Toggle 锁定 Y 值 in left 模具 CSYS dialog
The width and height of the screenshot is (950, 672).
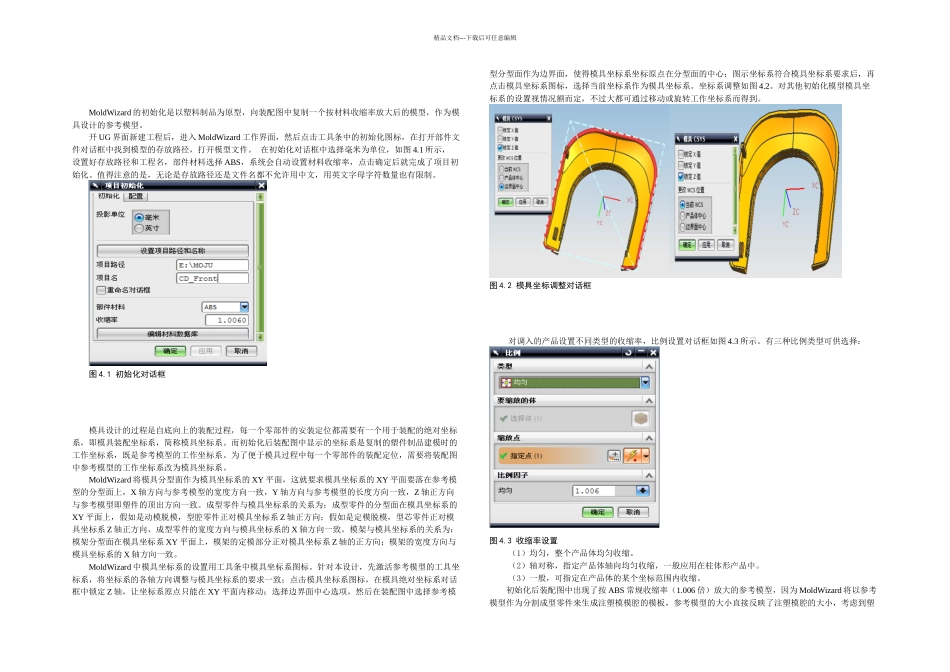pyautogui.click(x=500, y=139)
